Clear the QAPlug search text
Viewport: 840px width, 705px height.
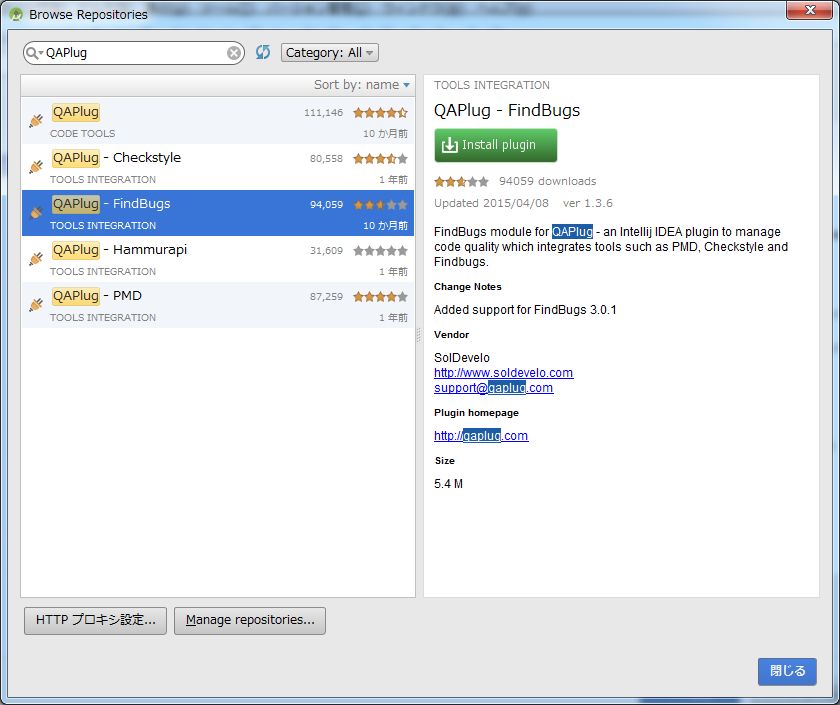point(234,52)
